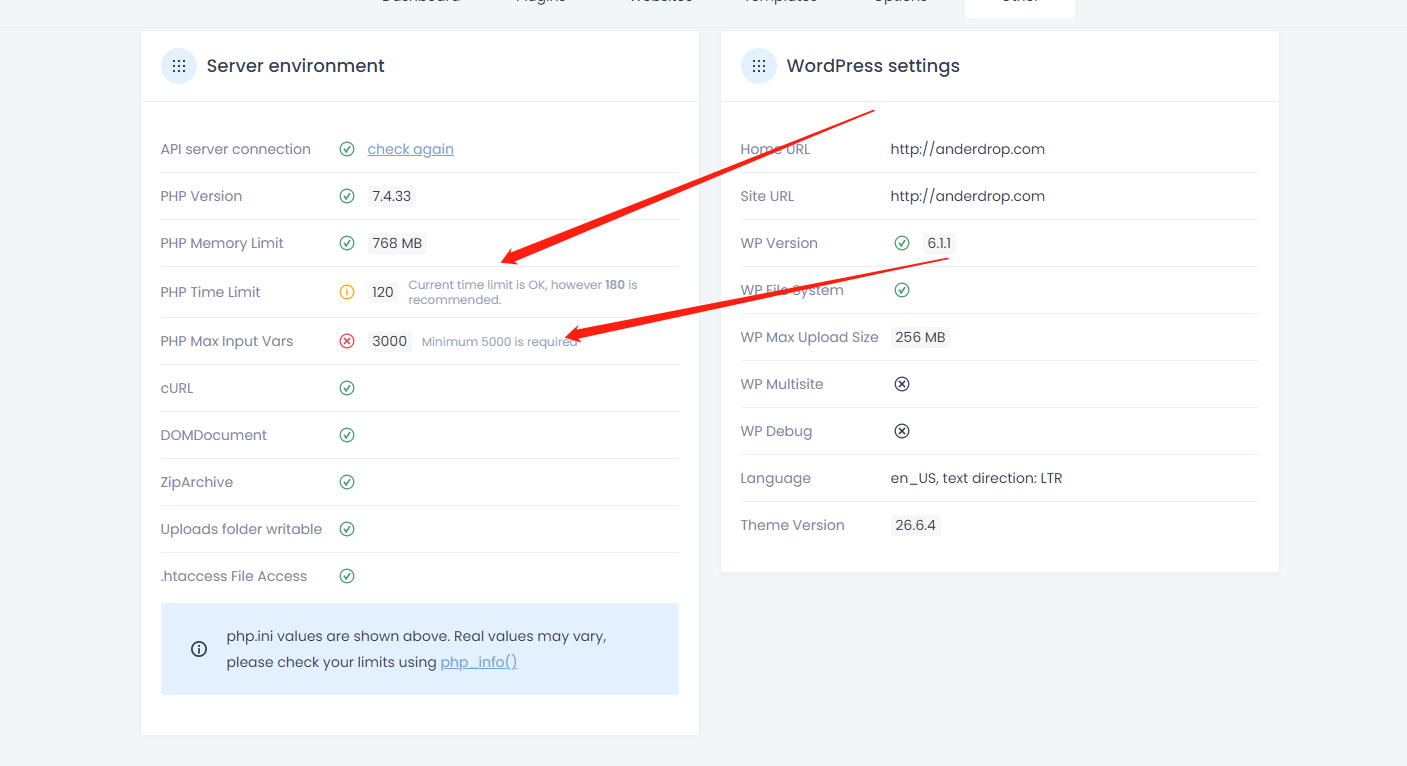This screenshot has width=1407, height=766.
Task: Click the 'Theme Version' label
Action: (x=793, y=525)
